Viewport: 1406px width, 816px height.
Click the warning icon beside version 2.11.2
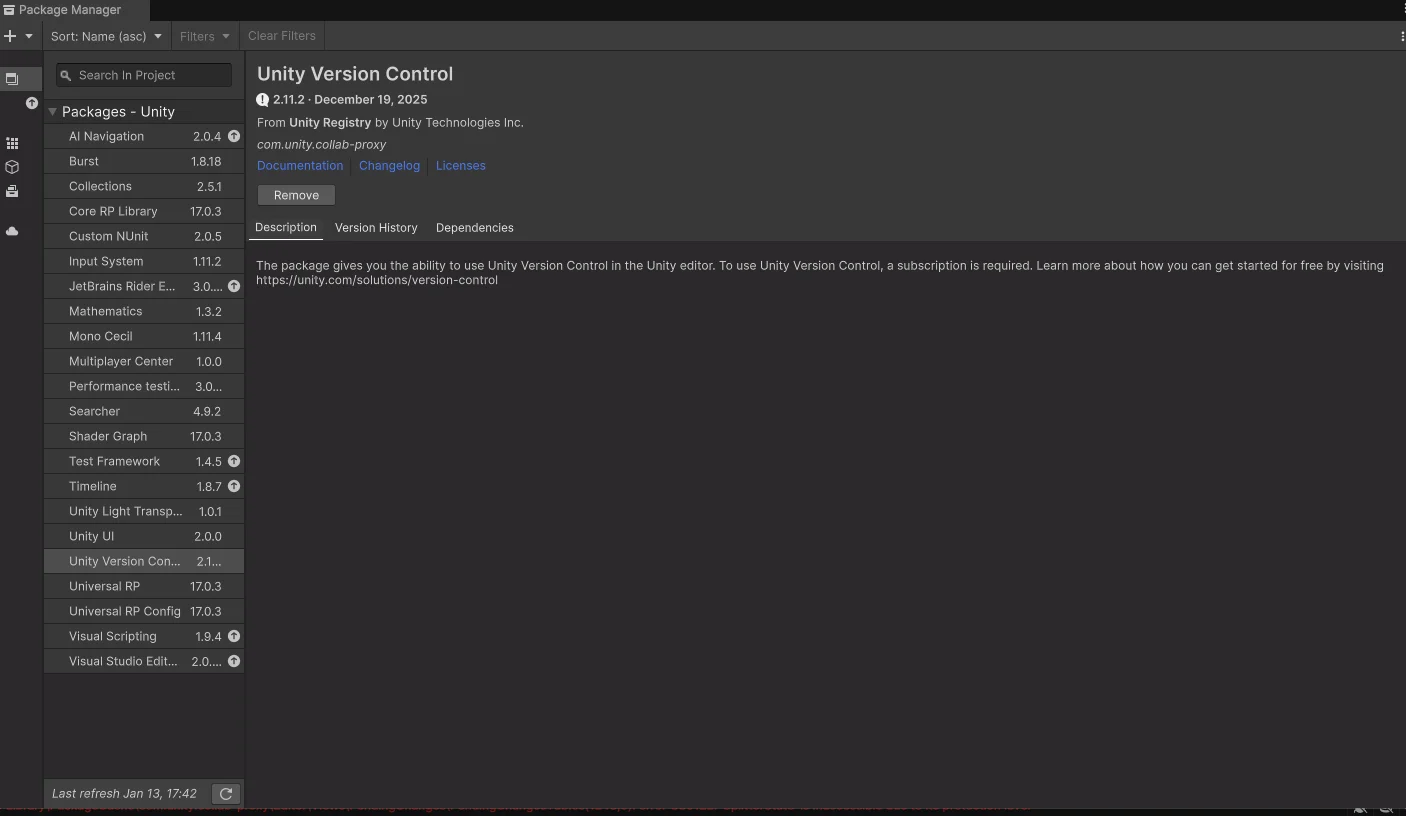[x=263, y=99]
